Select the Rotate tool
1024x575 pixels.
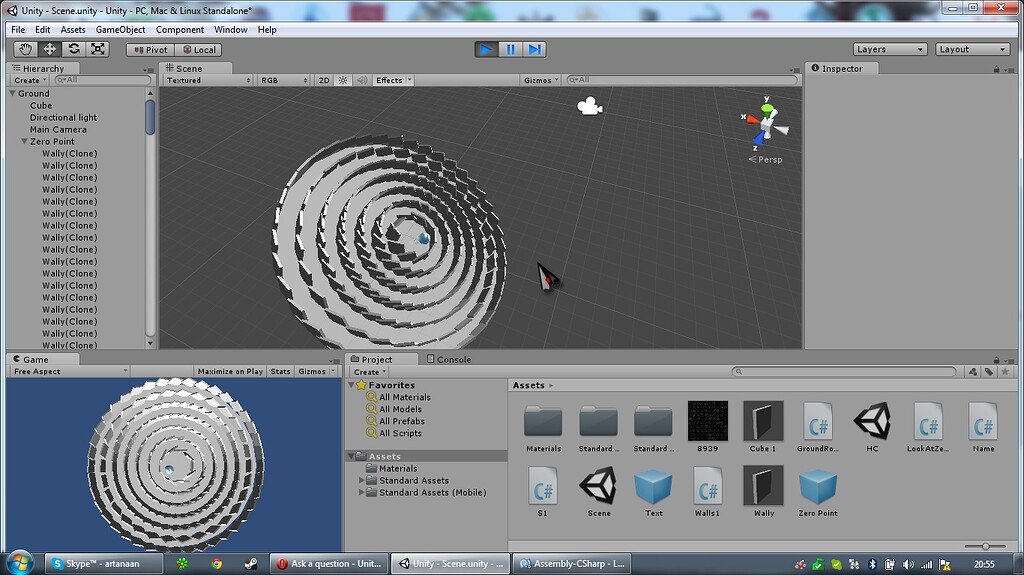[x=74, y=49]
